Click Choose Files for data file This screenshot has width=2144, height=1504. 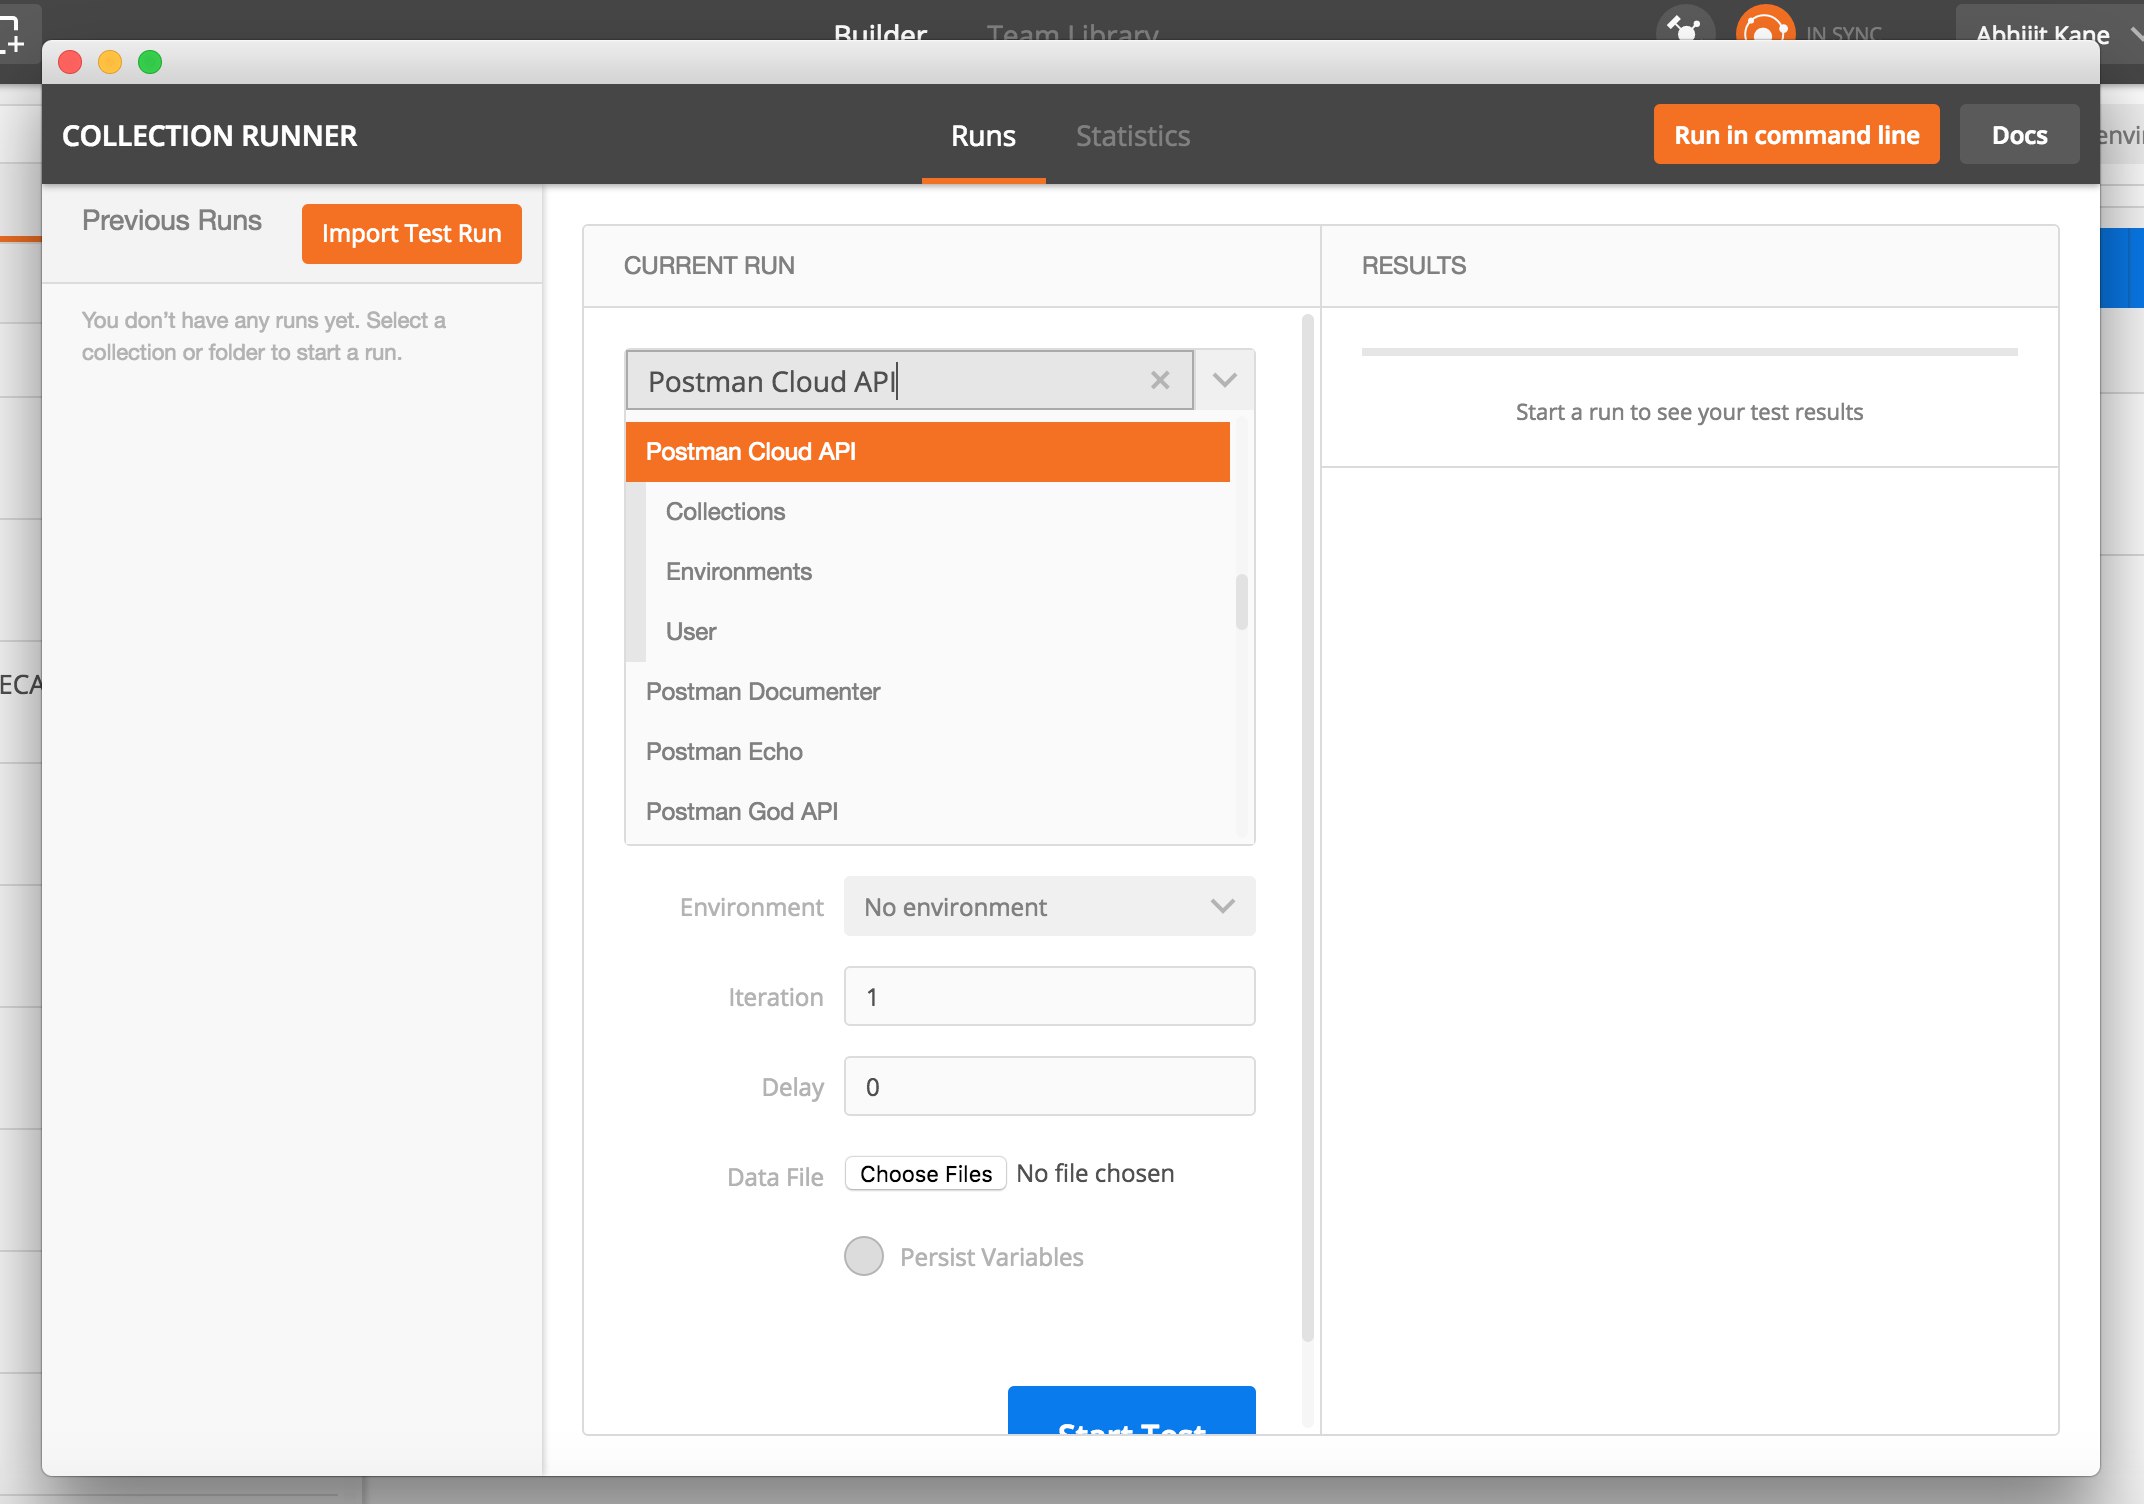click(x=925, y=1173)
